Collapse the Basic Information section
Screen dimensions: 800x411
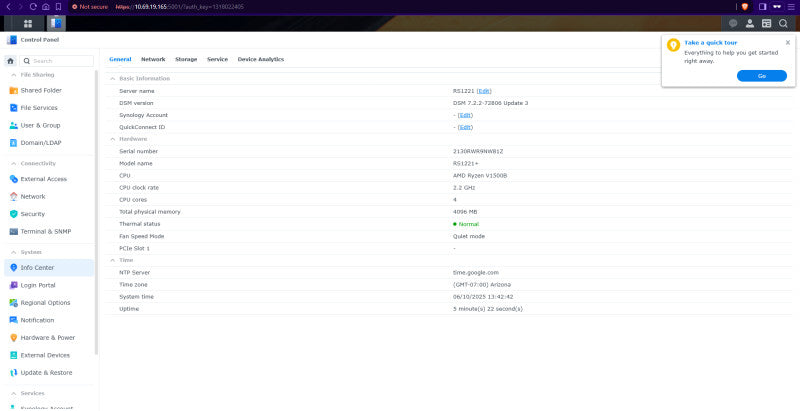113,79
